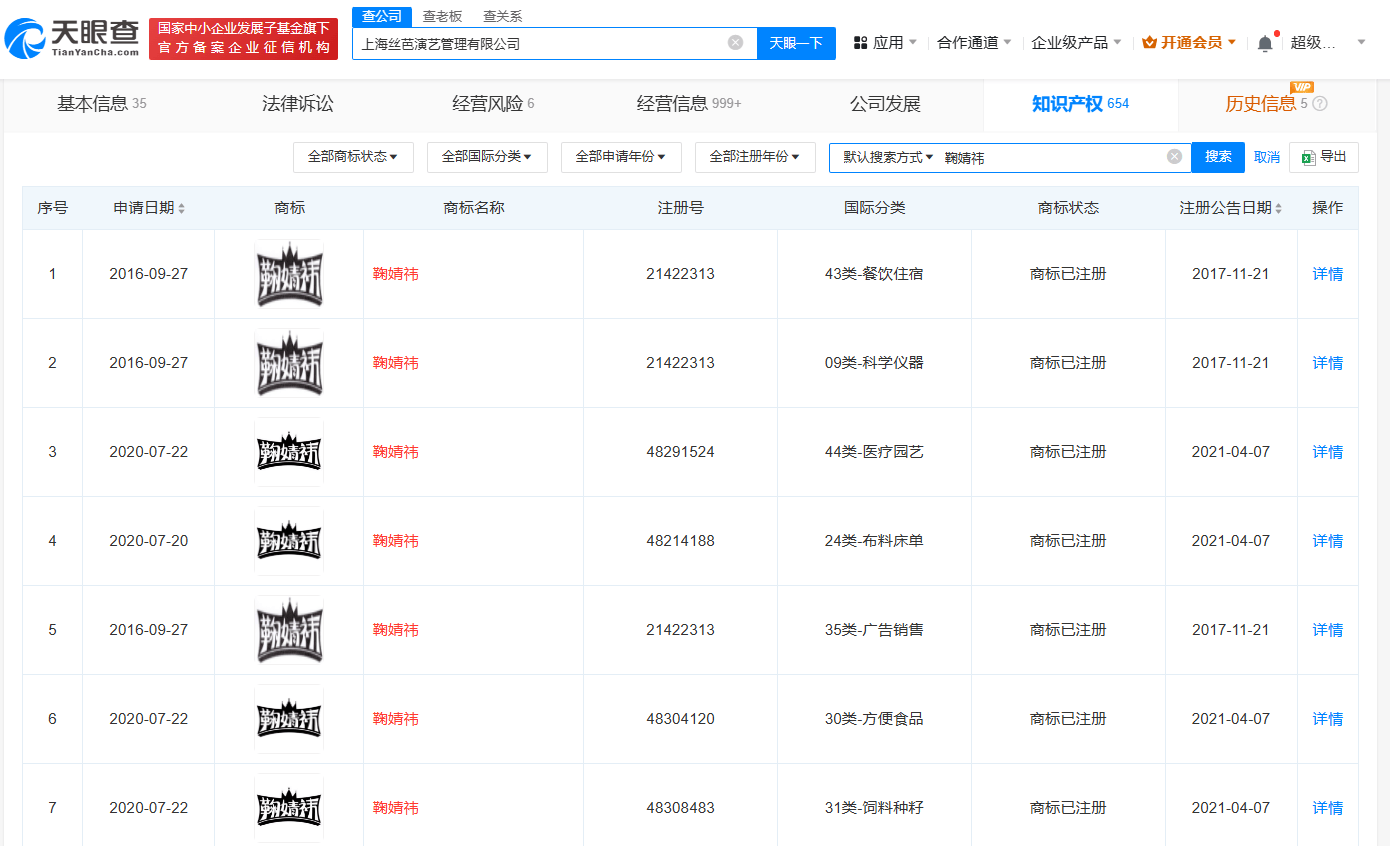Open 默认搜索方式 search mode dropdown

tap(887, 157)
